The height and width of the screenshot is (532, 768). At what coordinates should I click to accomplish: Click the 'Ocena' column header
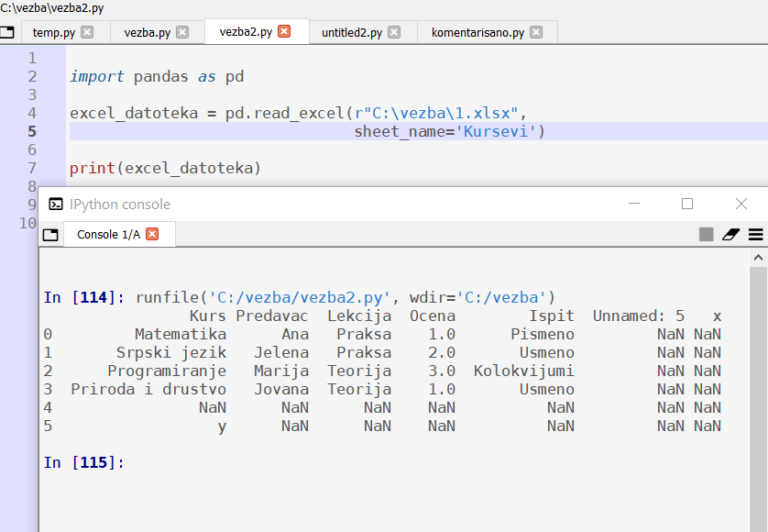pyautogui.click(x=432, y=316)
